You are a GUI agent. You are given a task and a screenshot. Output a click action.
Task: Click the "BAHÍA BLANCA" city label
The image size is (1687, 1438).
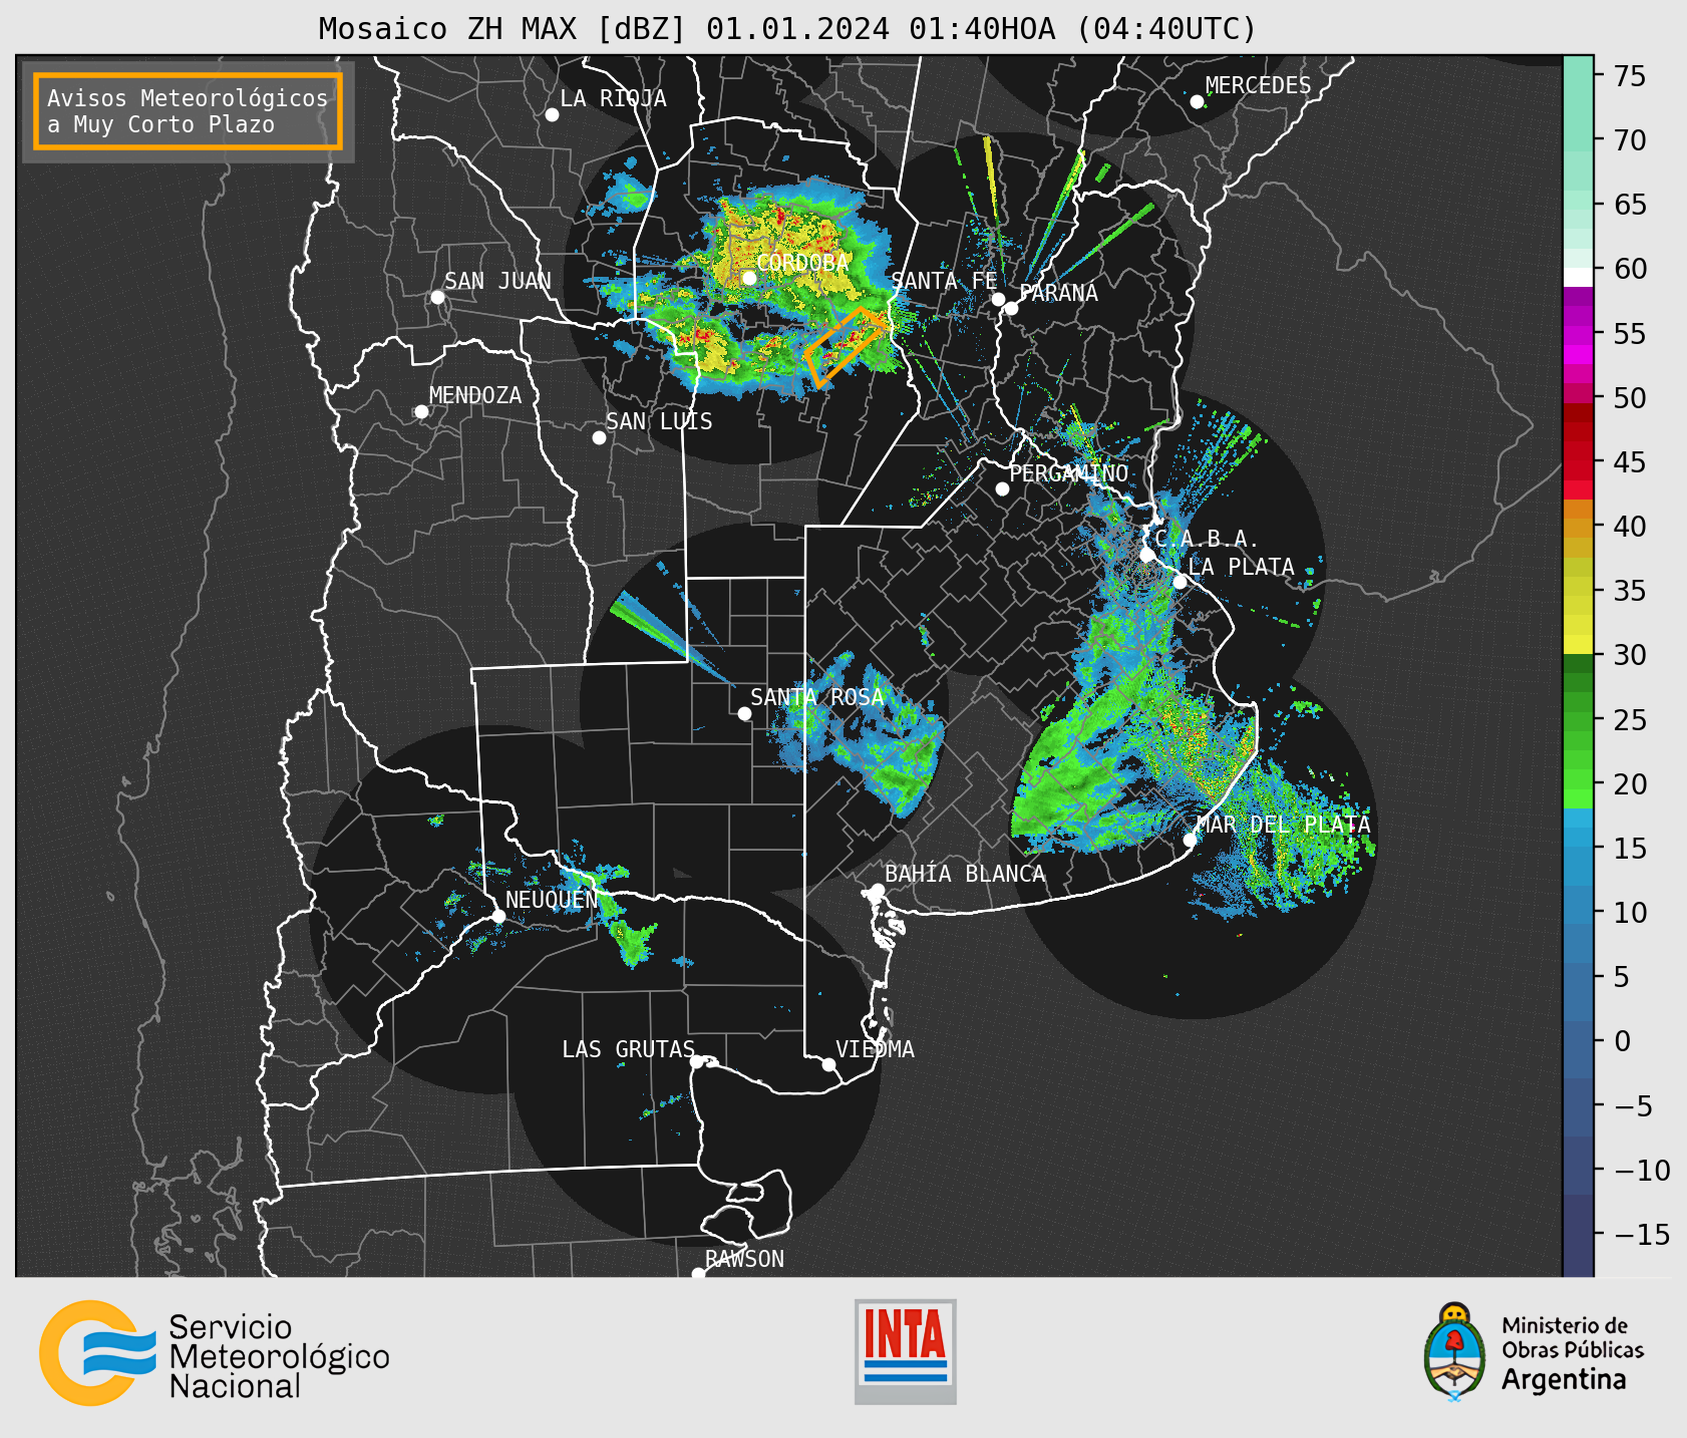(x=965, y=874)
